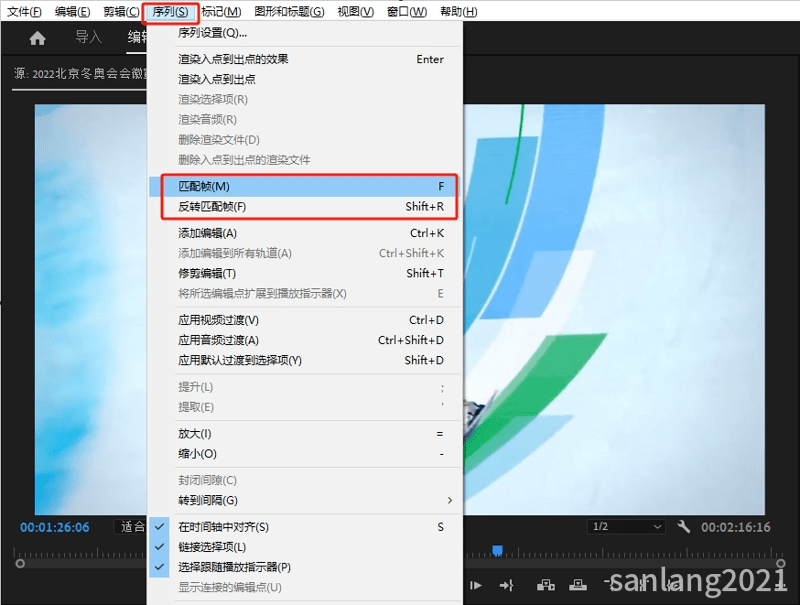This screenshot has width=800, height=605.
Task: Click greyed-out 提升 entry
Action: pyautogui.click(x=305, y=387)
